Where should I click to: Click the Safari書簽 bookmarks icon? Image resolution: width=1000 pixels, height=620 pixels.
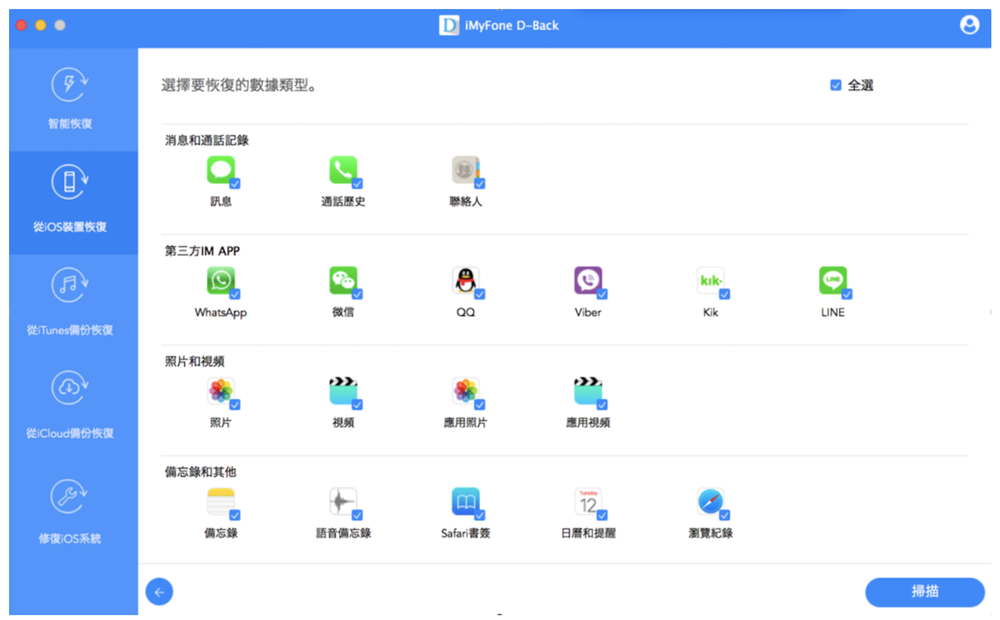point(466,502)
